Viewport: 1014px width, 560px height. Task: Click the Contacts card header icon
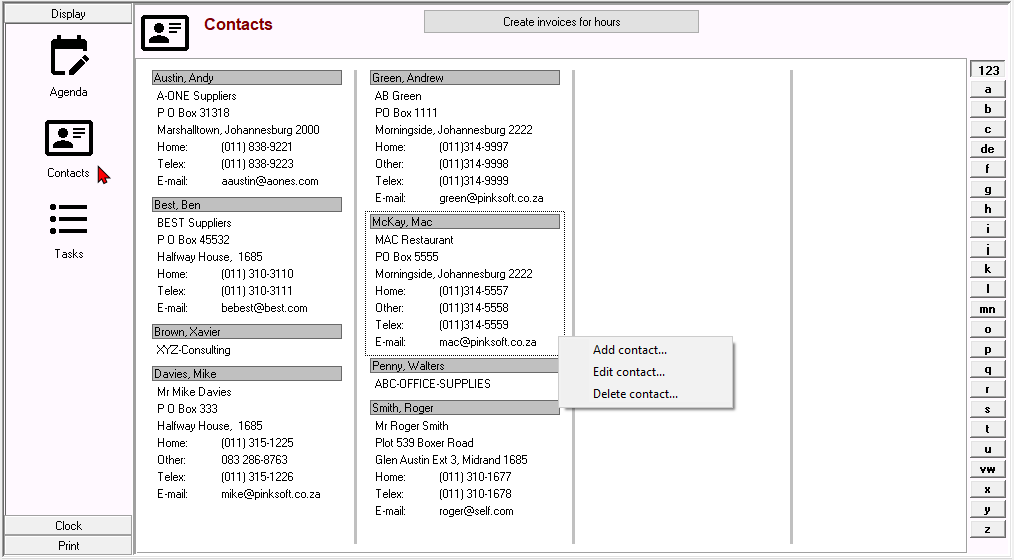tap(165, 33)
